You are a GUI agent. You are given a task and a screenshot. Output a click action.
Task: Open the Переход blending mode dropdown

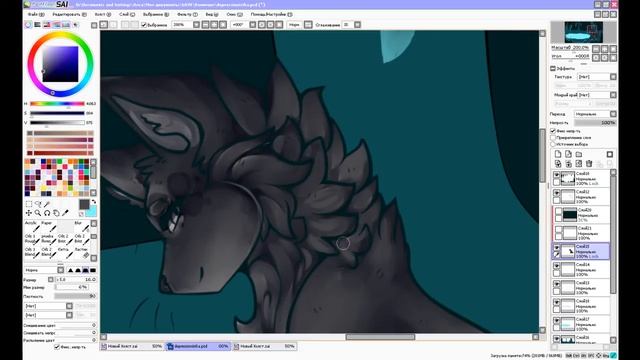pos(613,114)
